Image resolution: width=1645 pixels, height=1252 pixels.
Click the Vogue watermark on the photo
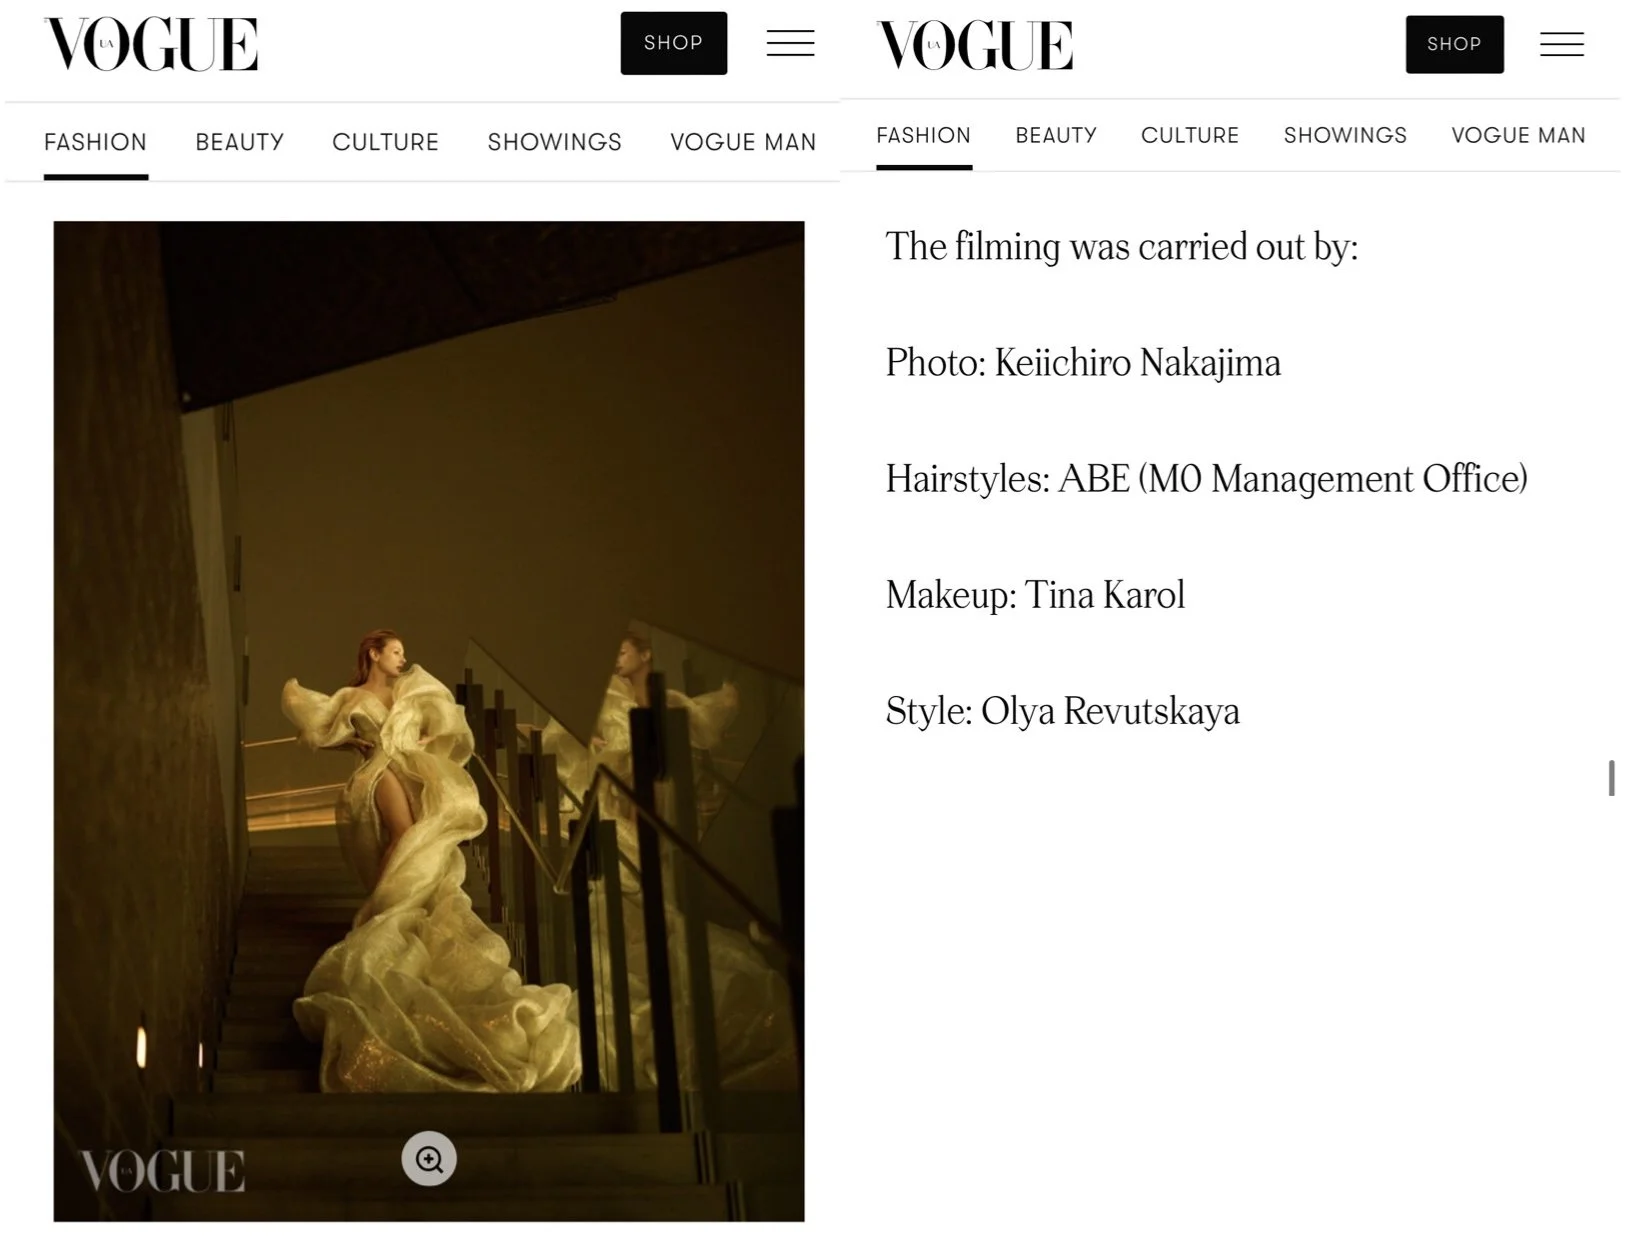click(x=162, y=1171)
